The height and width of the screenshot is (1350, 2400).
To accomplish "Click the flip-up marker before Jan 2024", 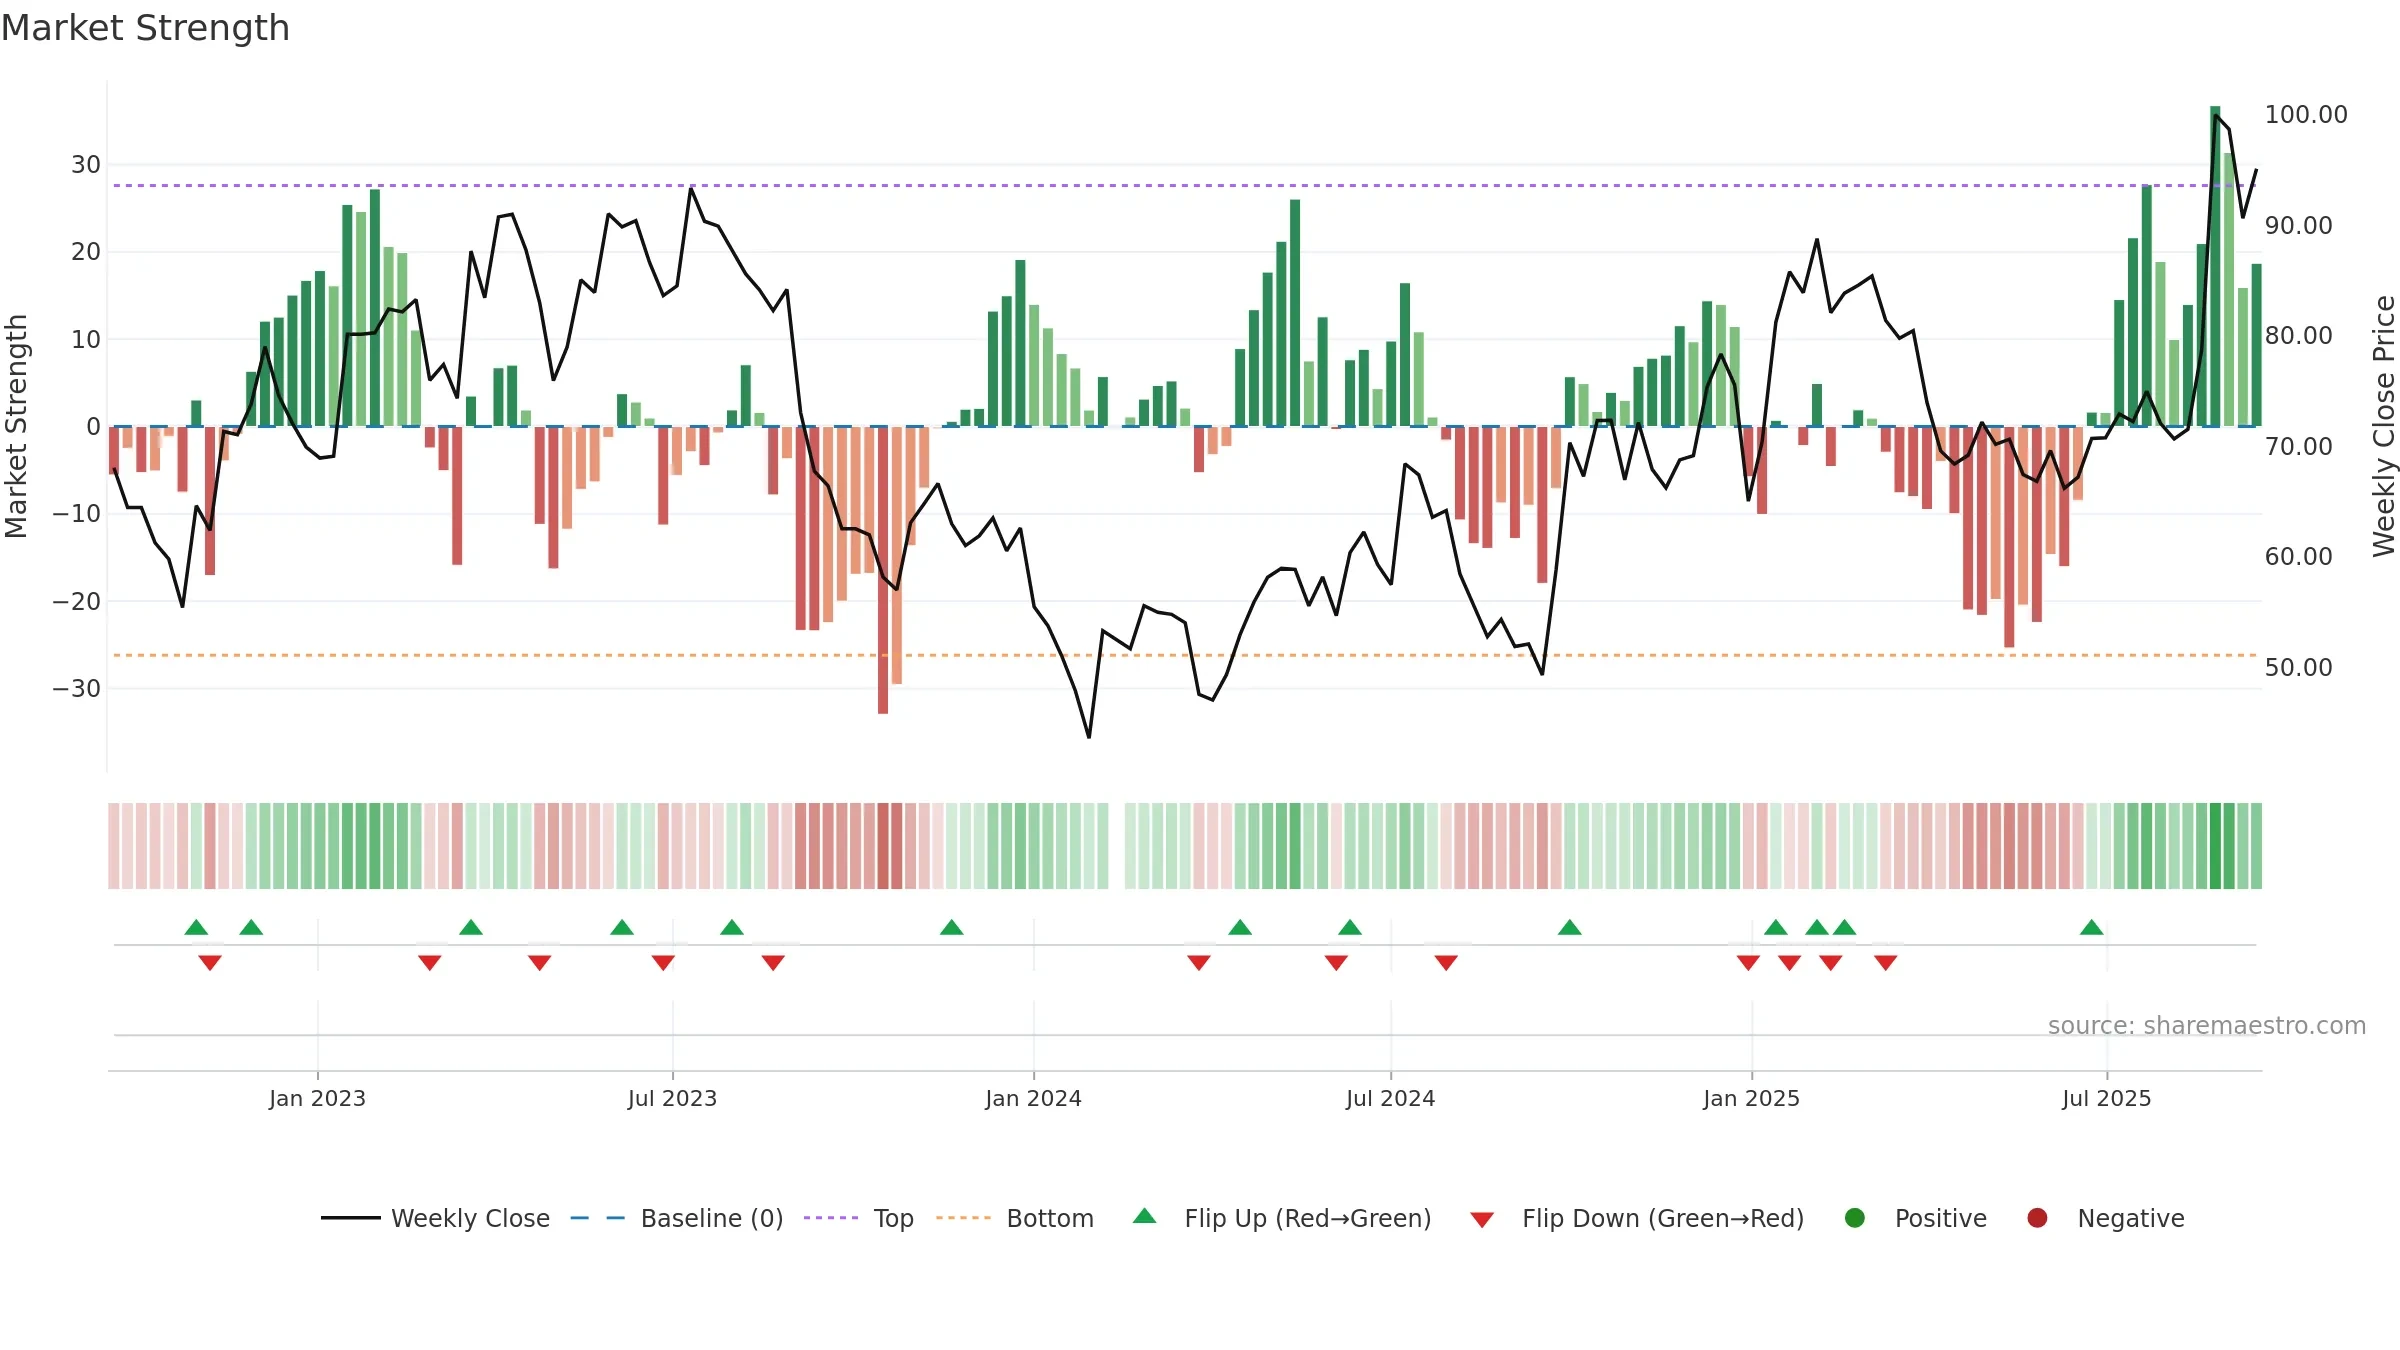I will tap(952, 927).
